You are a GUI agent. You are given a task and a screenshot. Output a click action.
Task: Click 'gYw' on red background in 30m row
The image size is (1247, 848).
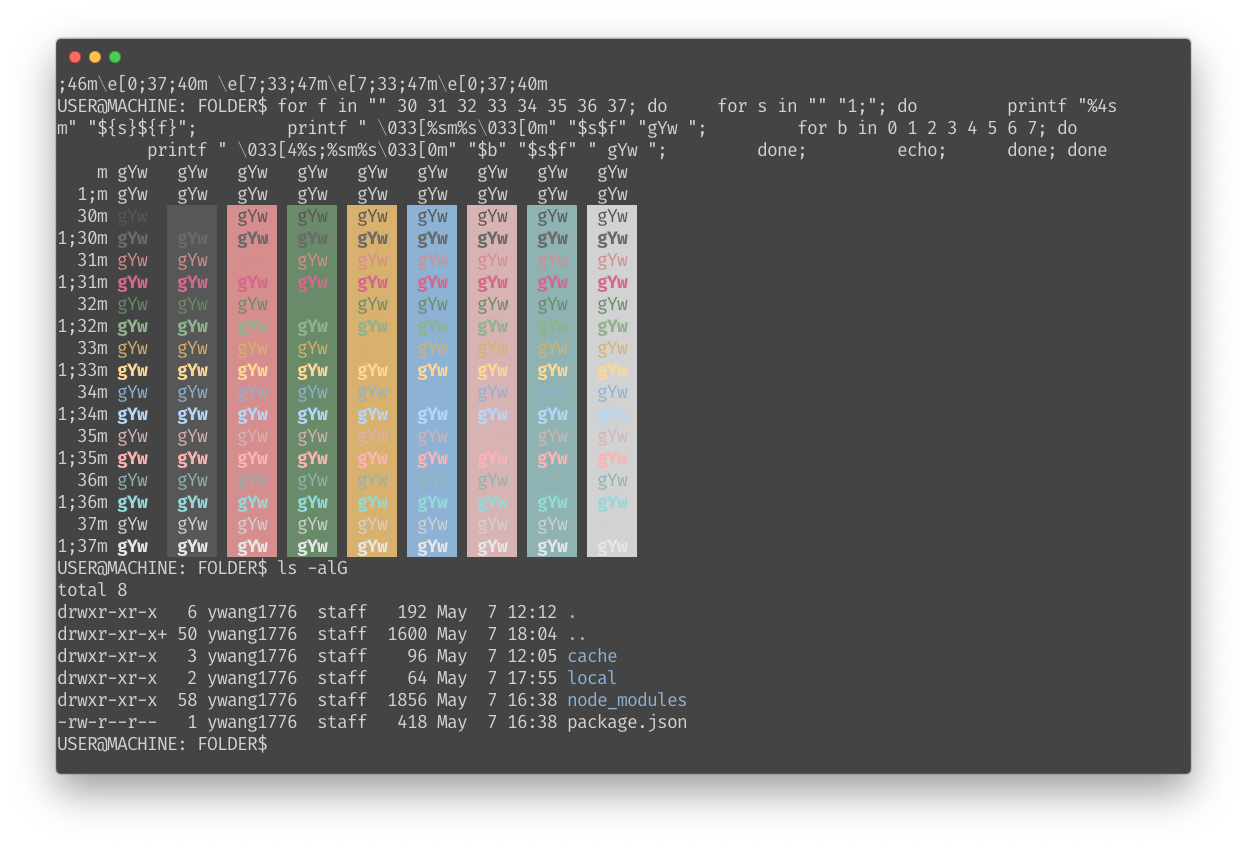pos(252,216)
